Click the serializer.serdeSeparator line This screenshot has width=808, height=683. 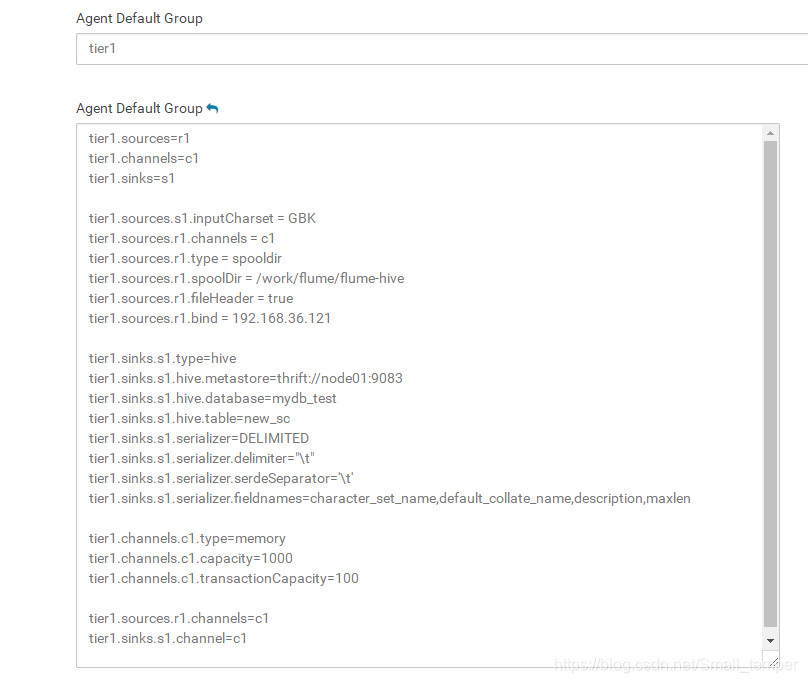(x=221, y=479)
